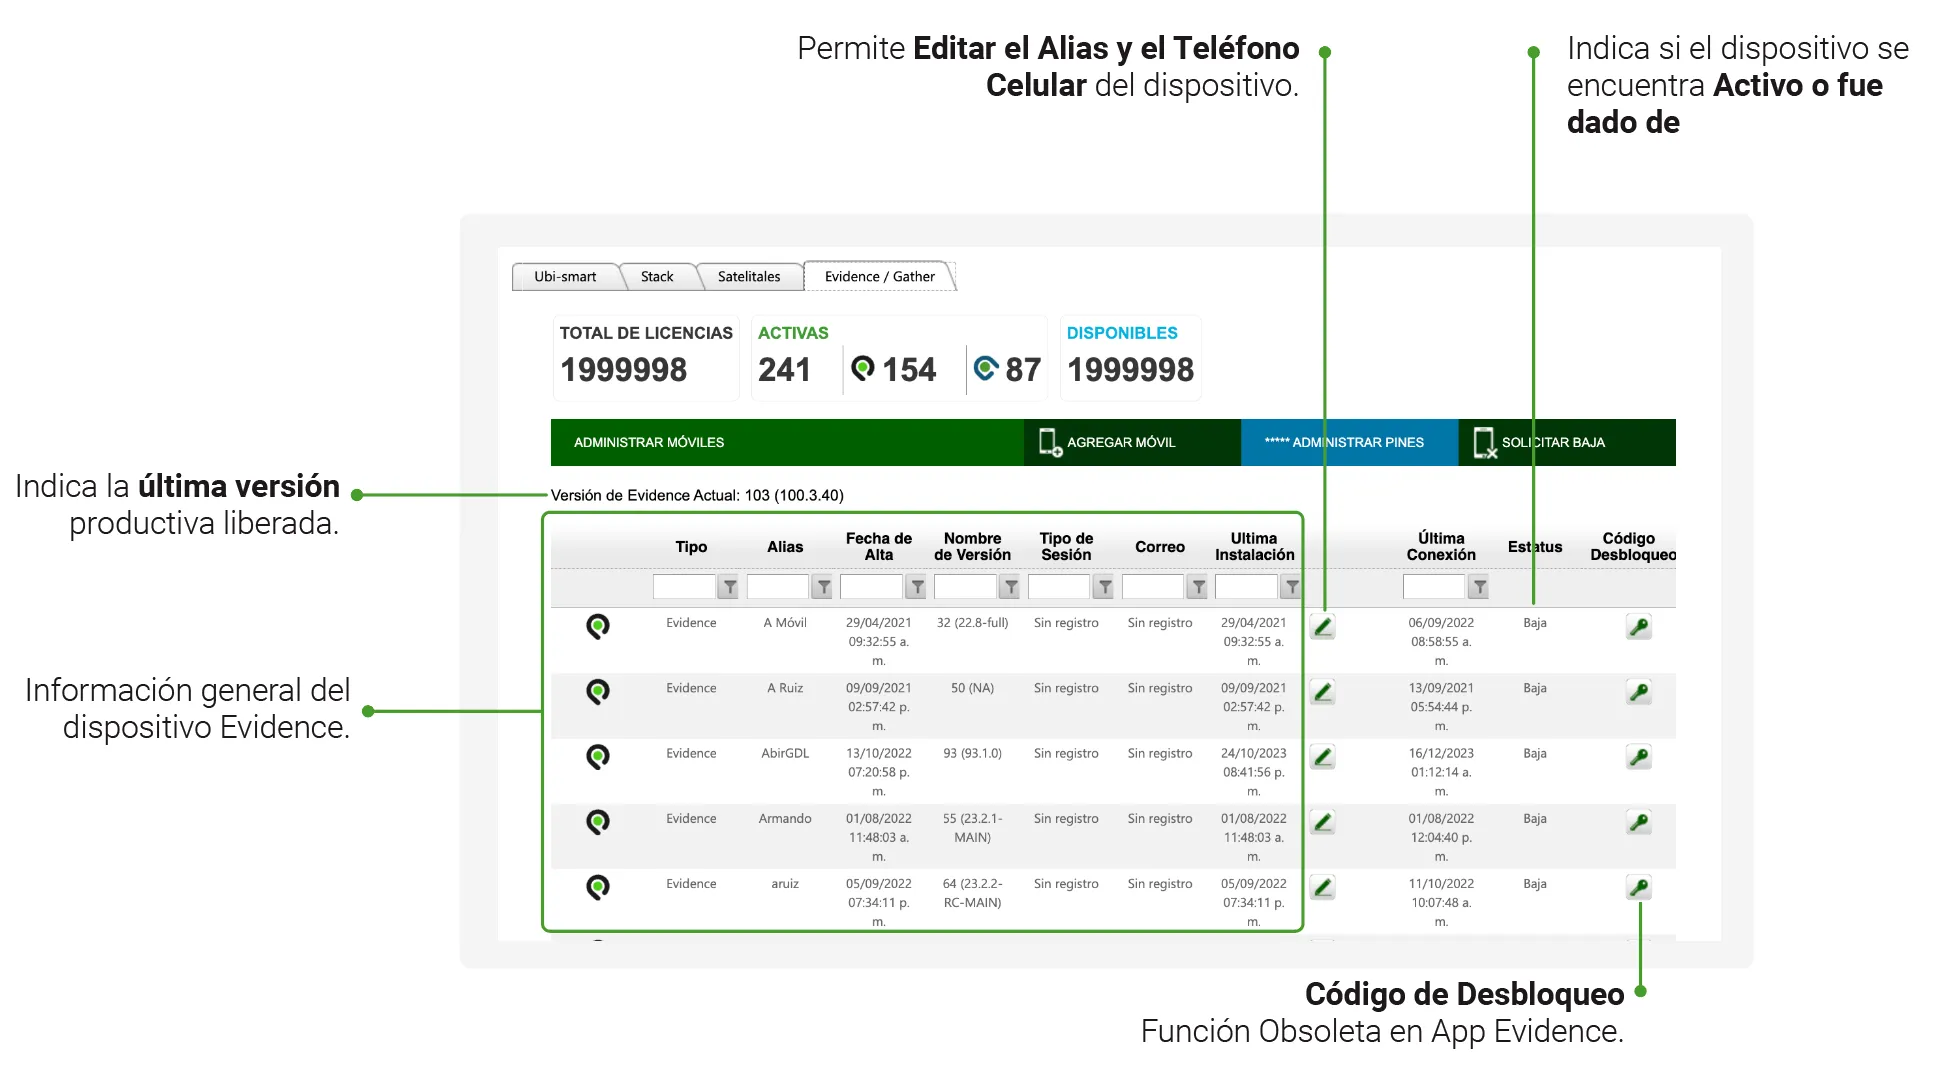Viewport: 1956px width, 1074px height.
Task: Open the Satelitales tab
Action: [749, 277]
